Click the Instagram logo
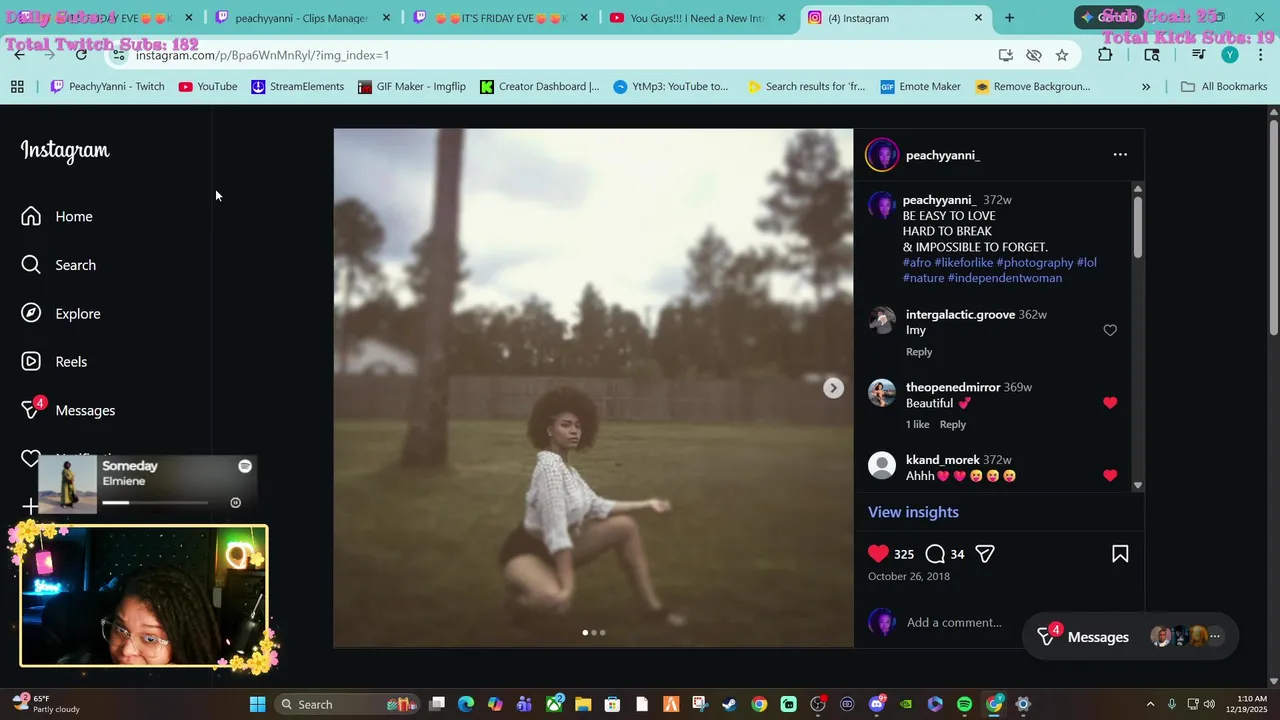This screenshot has width=1280, height=720. 65,151
